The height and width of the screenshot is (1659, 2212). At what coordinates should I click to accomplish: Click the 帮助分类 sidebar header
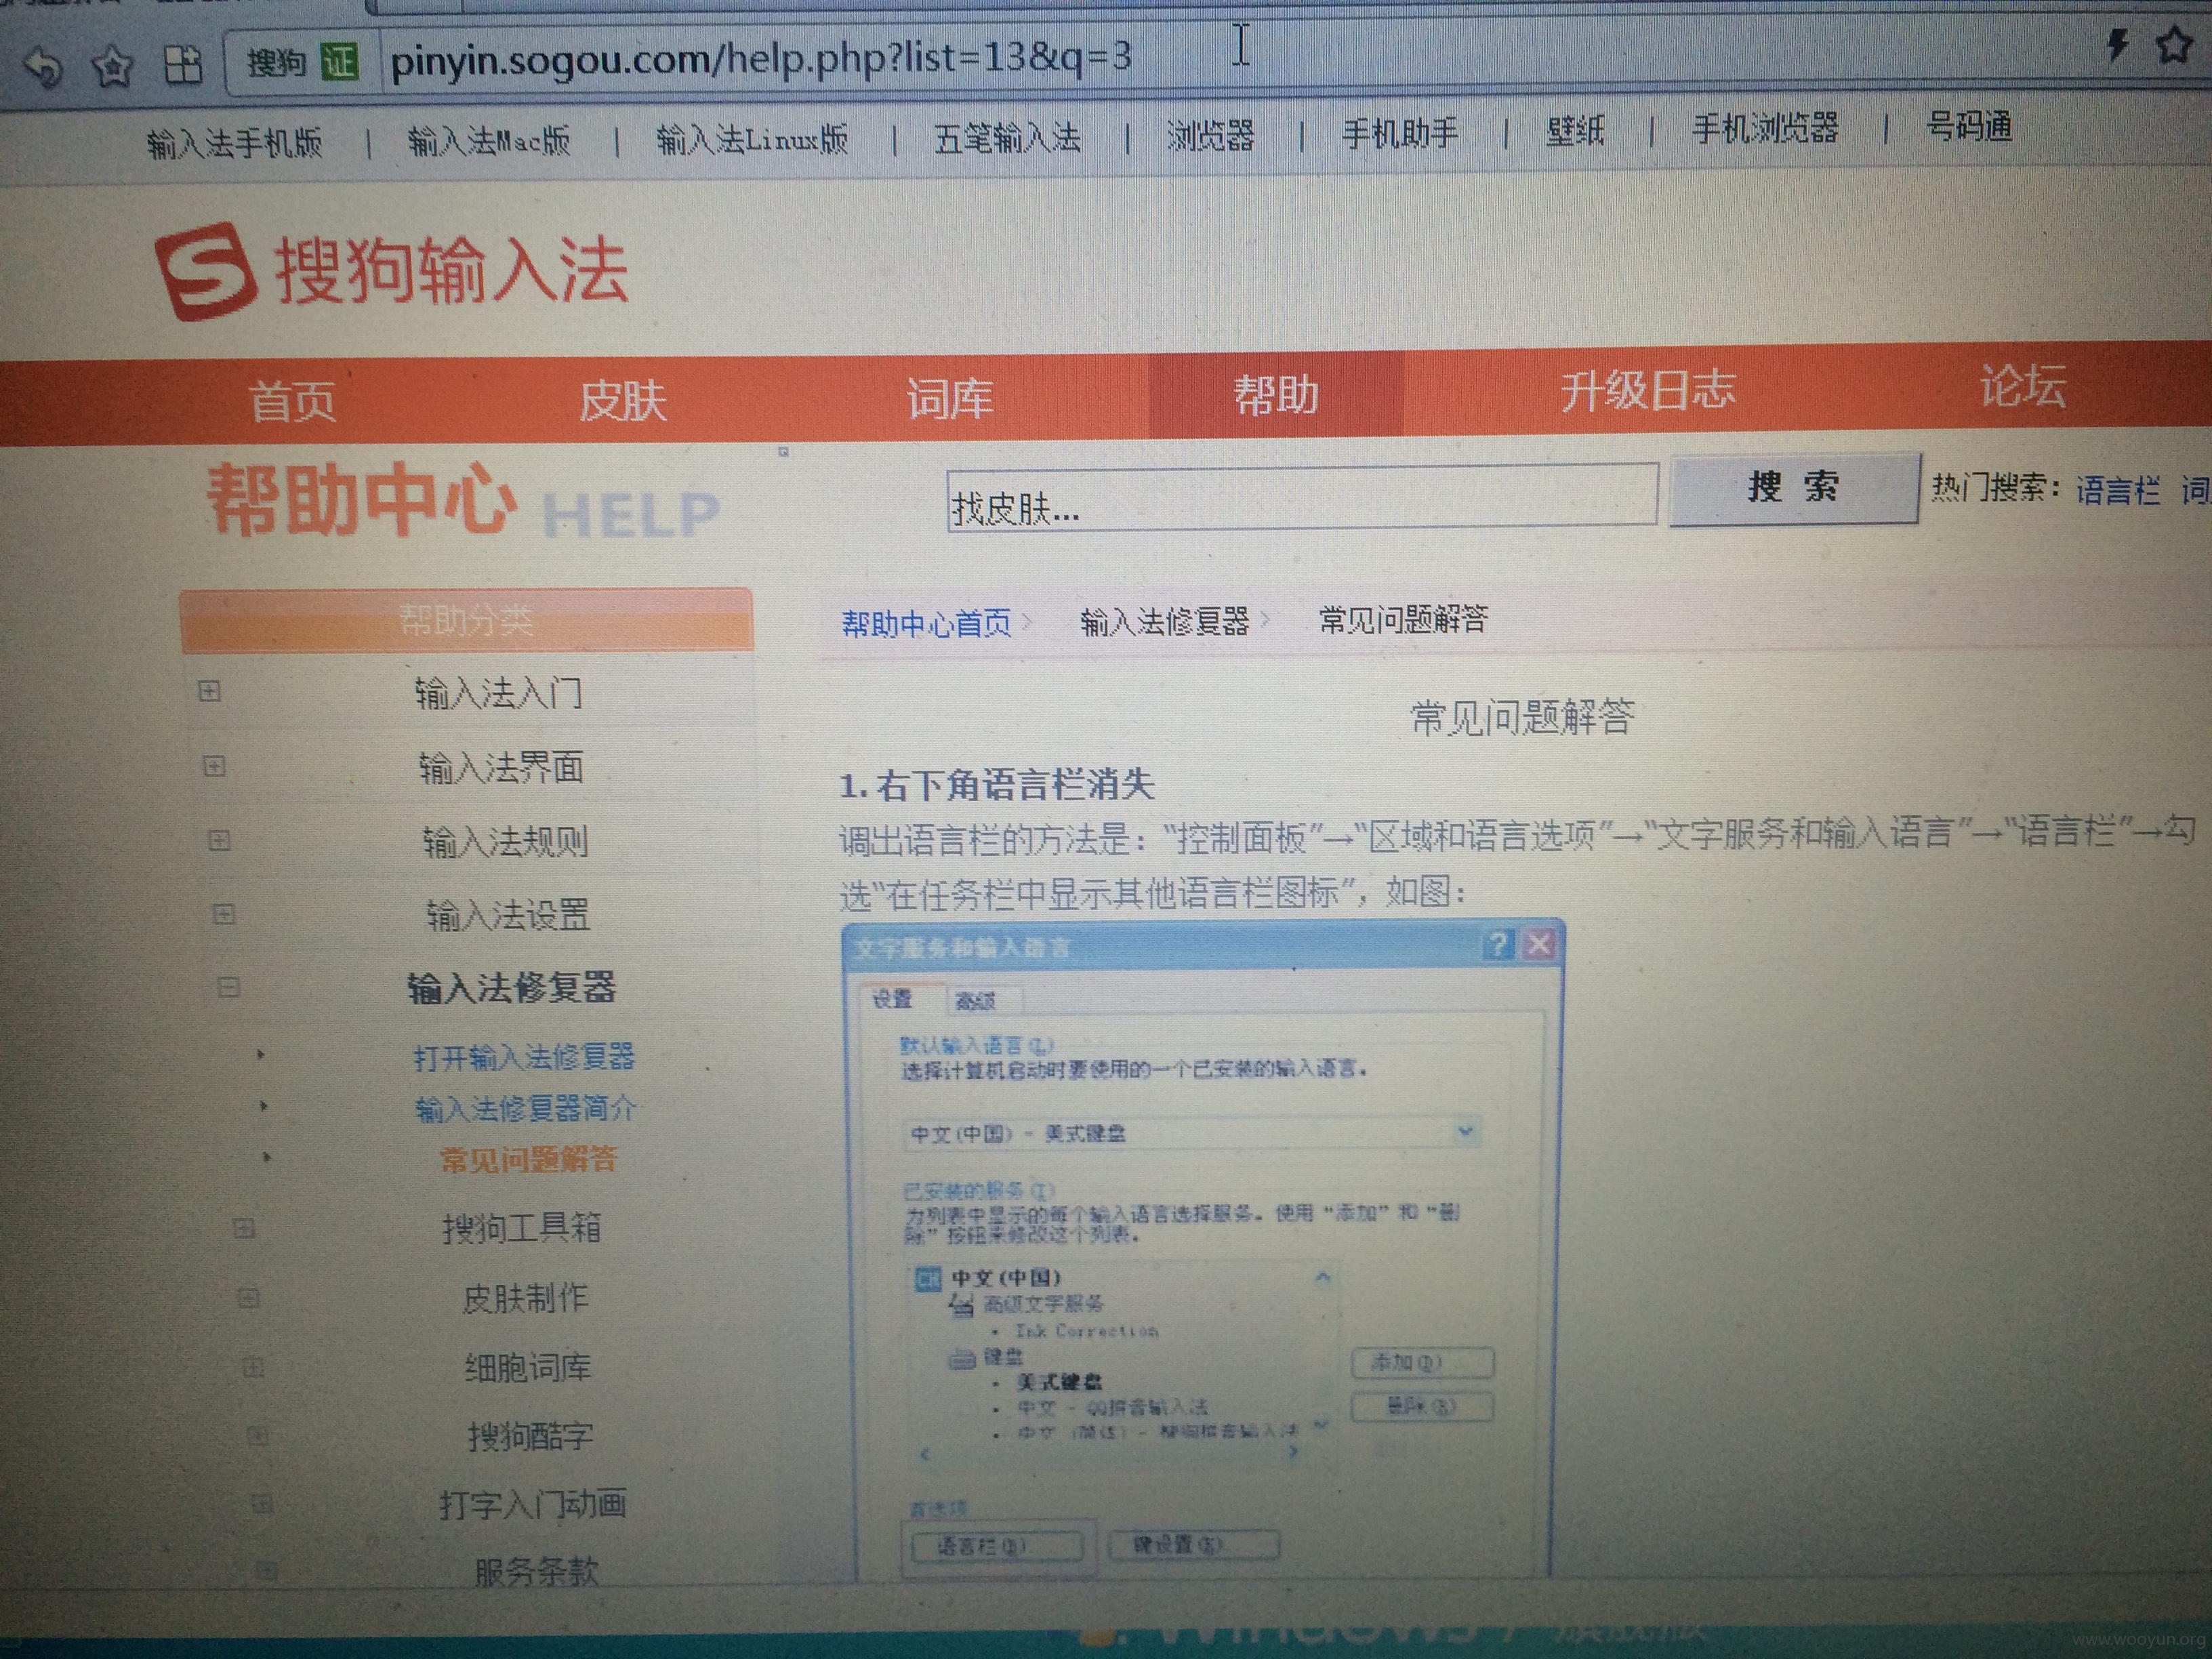[x=466, y=620]
